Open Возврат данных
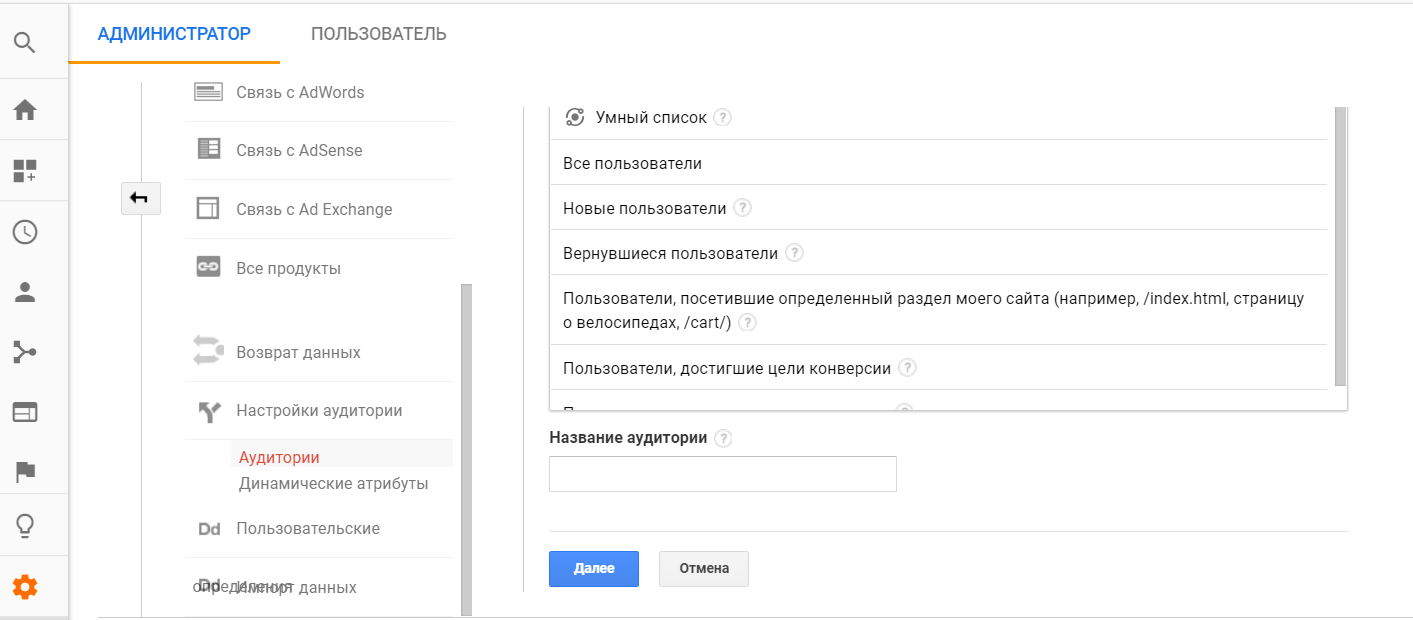The width and height of the screenshot is (1413, 620). point(298,352)
